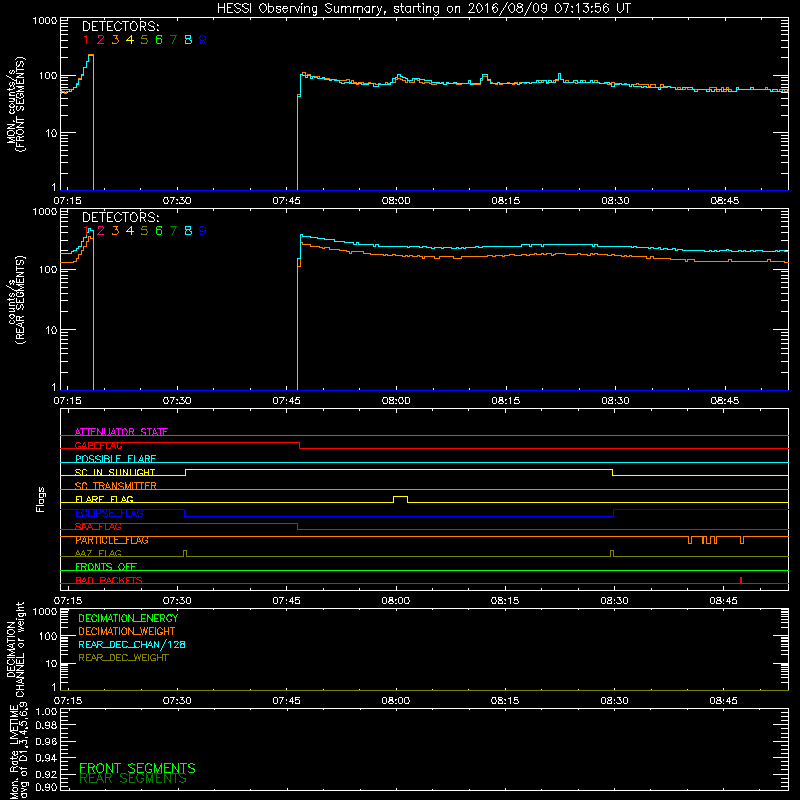800x800 pixels.
Task: Click the DECIMATION_WEIGHT legend entry
Action: pyautogui.click(x=127, y=632)
